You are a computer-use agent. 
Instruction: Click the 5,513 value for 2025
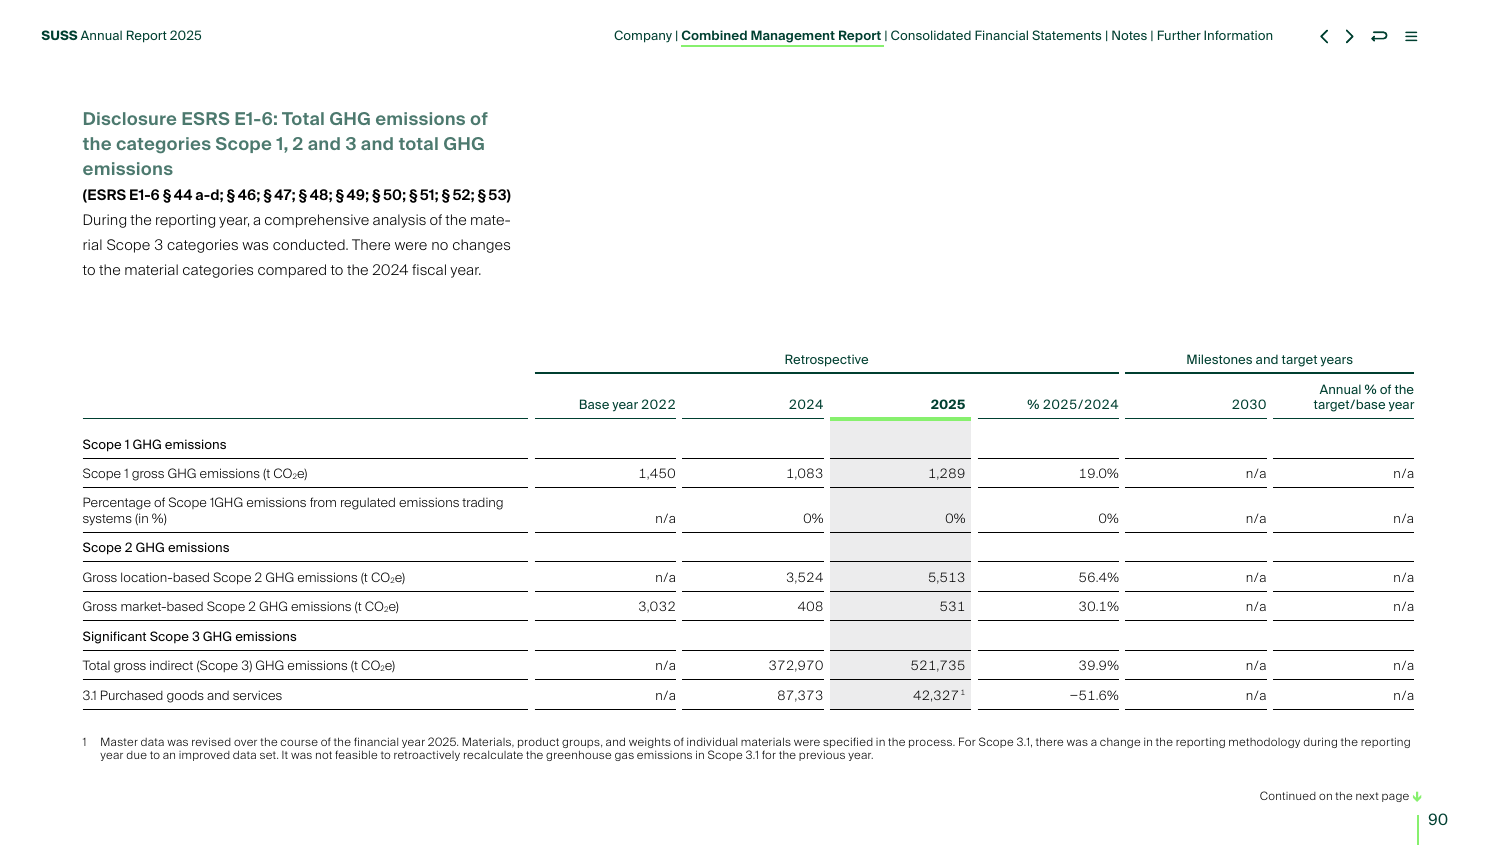[946, 578]
